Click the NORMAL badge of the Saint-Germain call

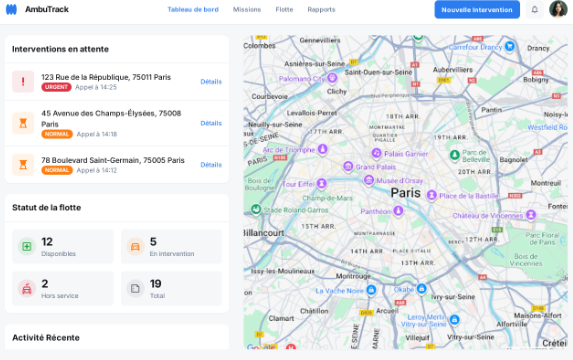(57, 170)
